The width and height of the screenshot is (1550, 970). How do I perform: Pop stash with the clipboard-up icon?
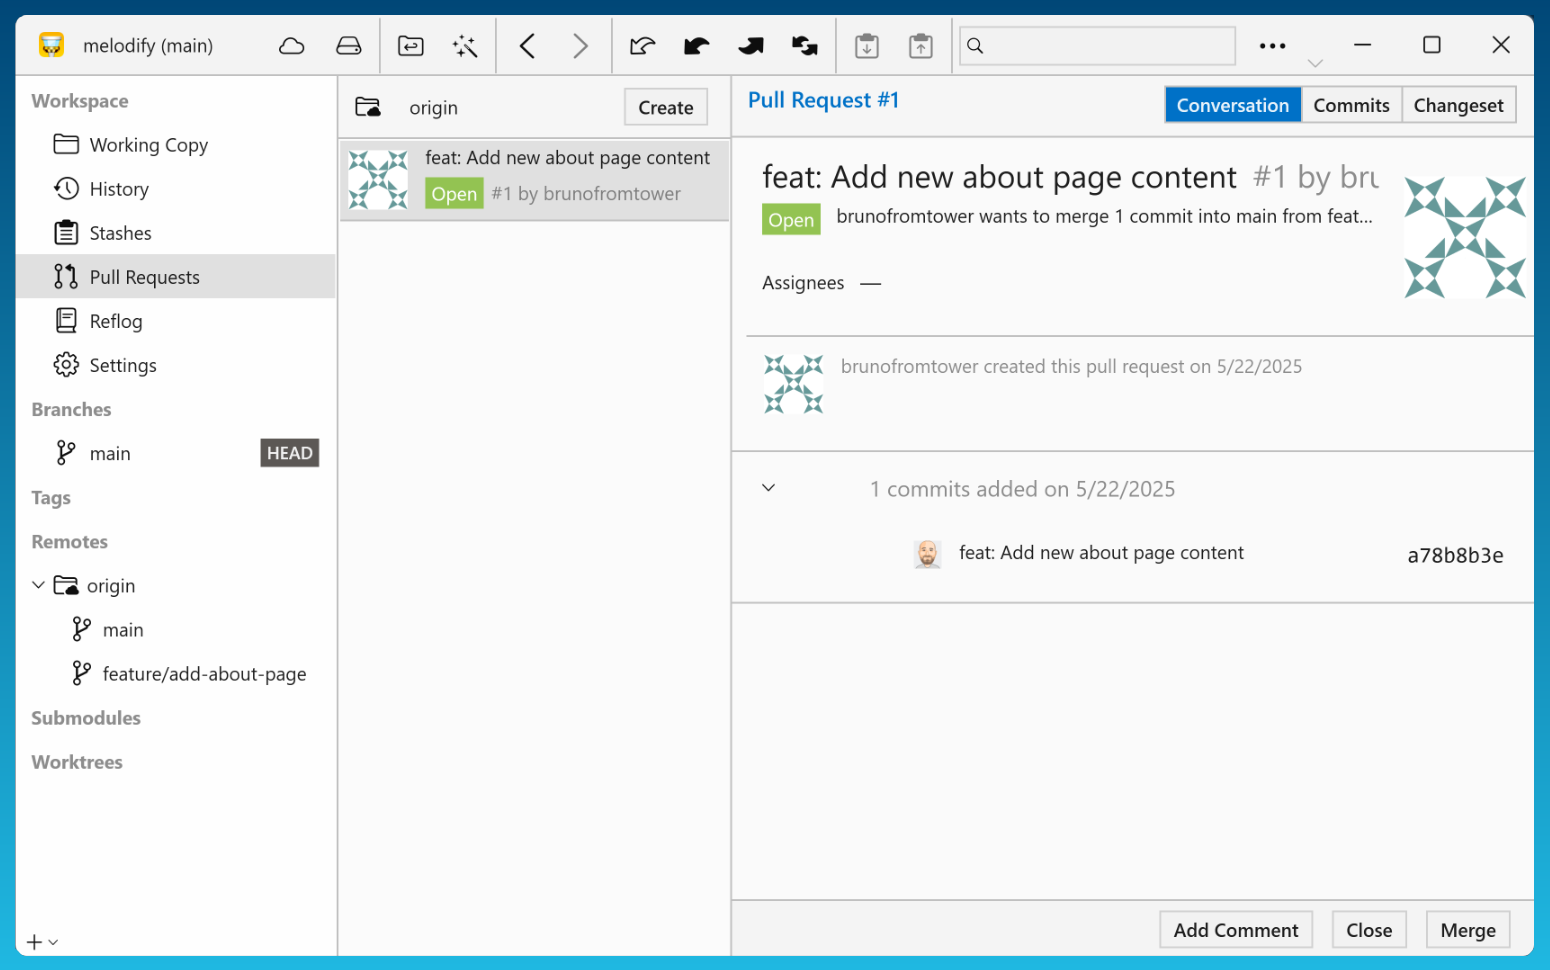click(920, 45)
